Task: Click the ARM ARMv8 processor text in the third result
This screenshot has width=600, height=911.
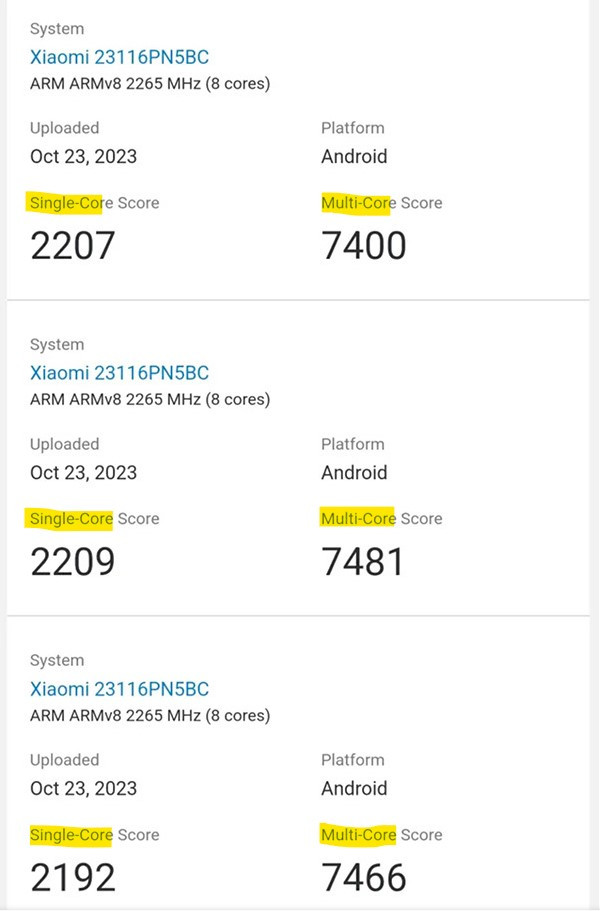Action: (150, 716)
